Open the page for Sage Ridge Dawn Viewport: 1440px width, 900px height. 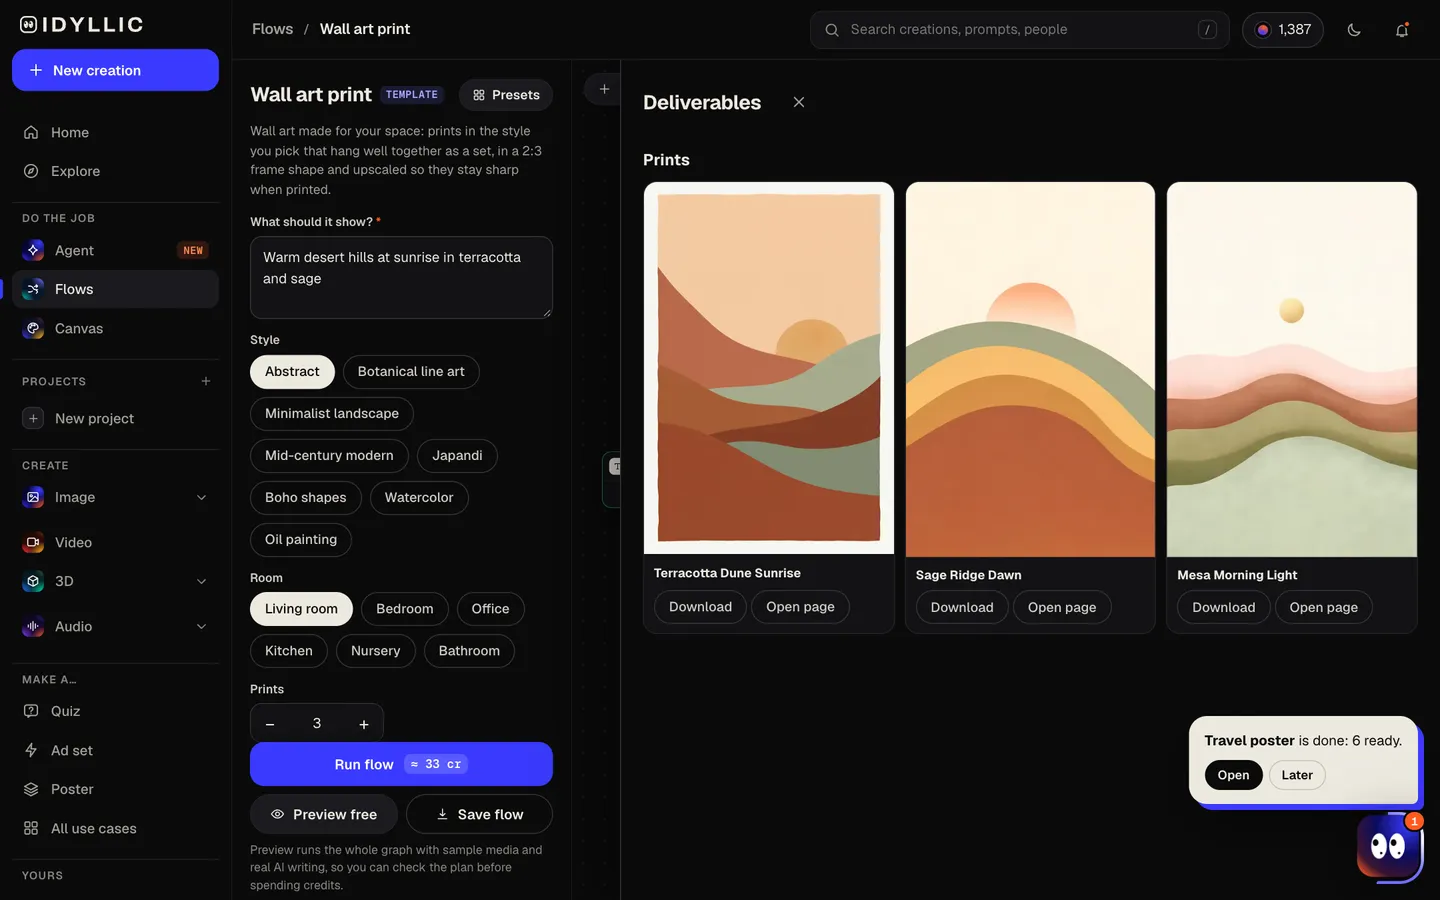click(x=1062, y=607)
